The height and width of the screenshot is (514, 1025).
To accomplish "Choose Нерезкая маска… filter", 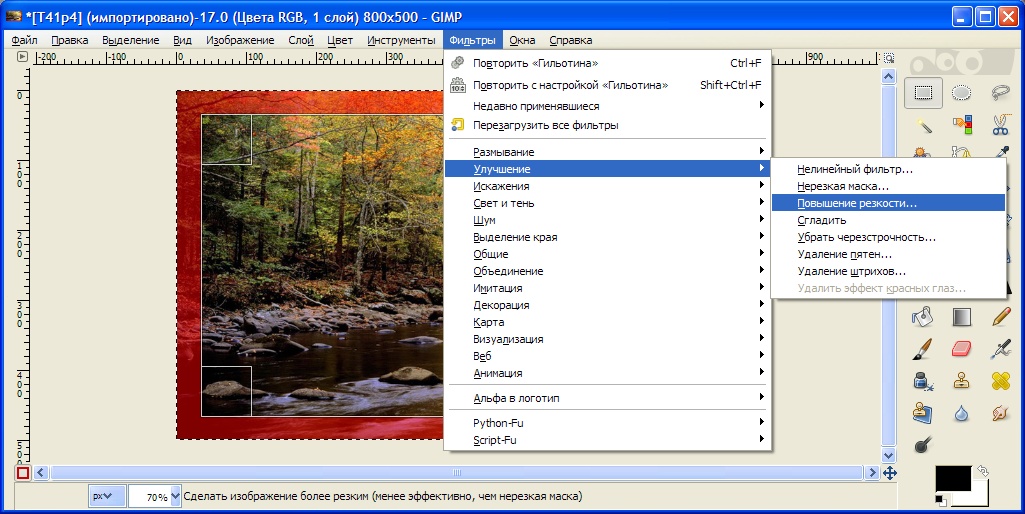I will pyautogui.click(x=888, y=186).
